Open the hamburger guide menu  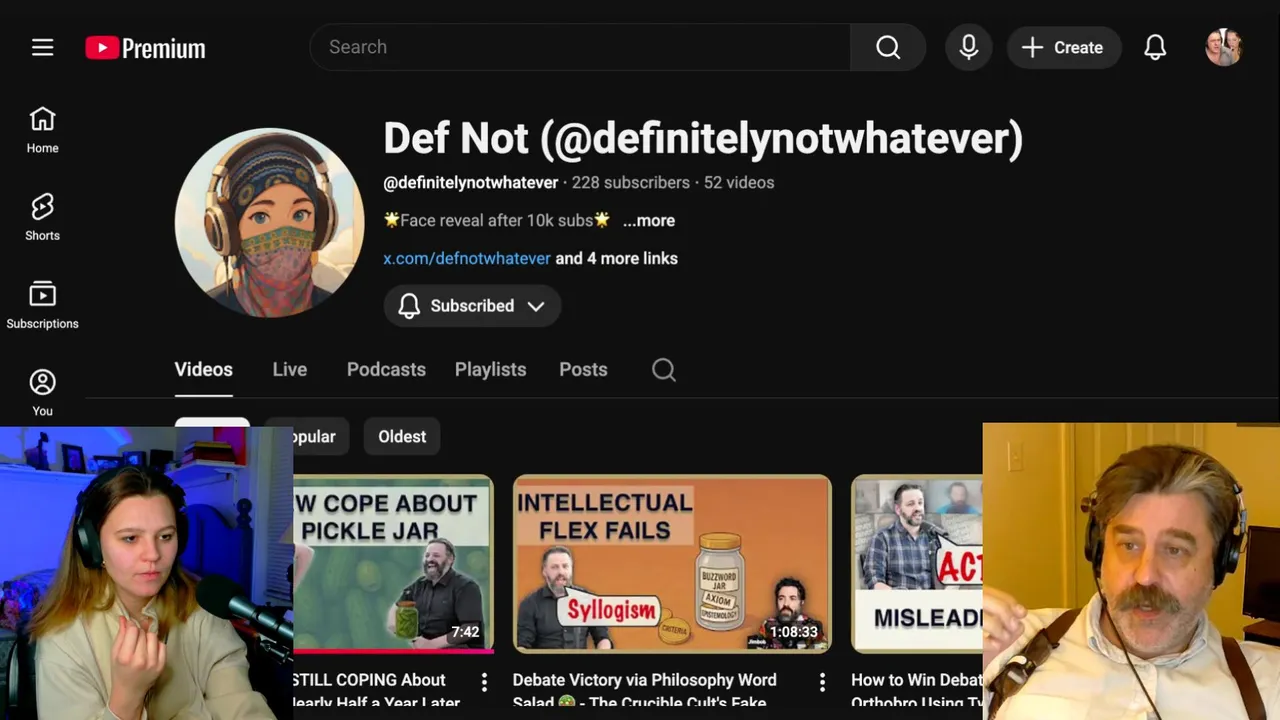coord(42,47)
